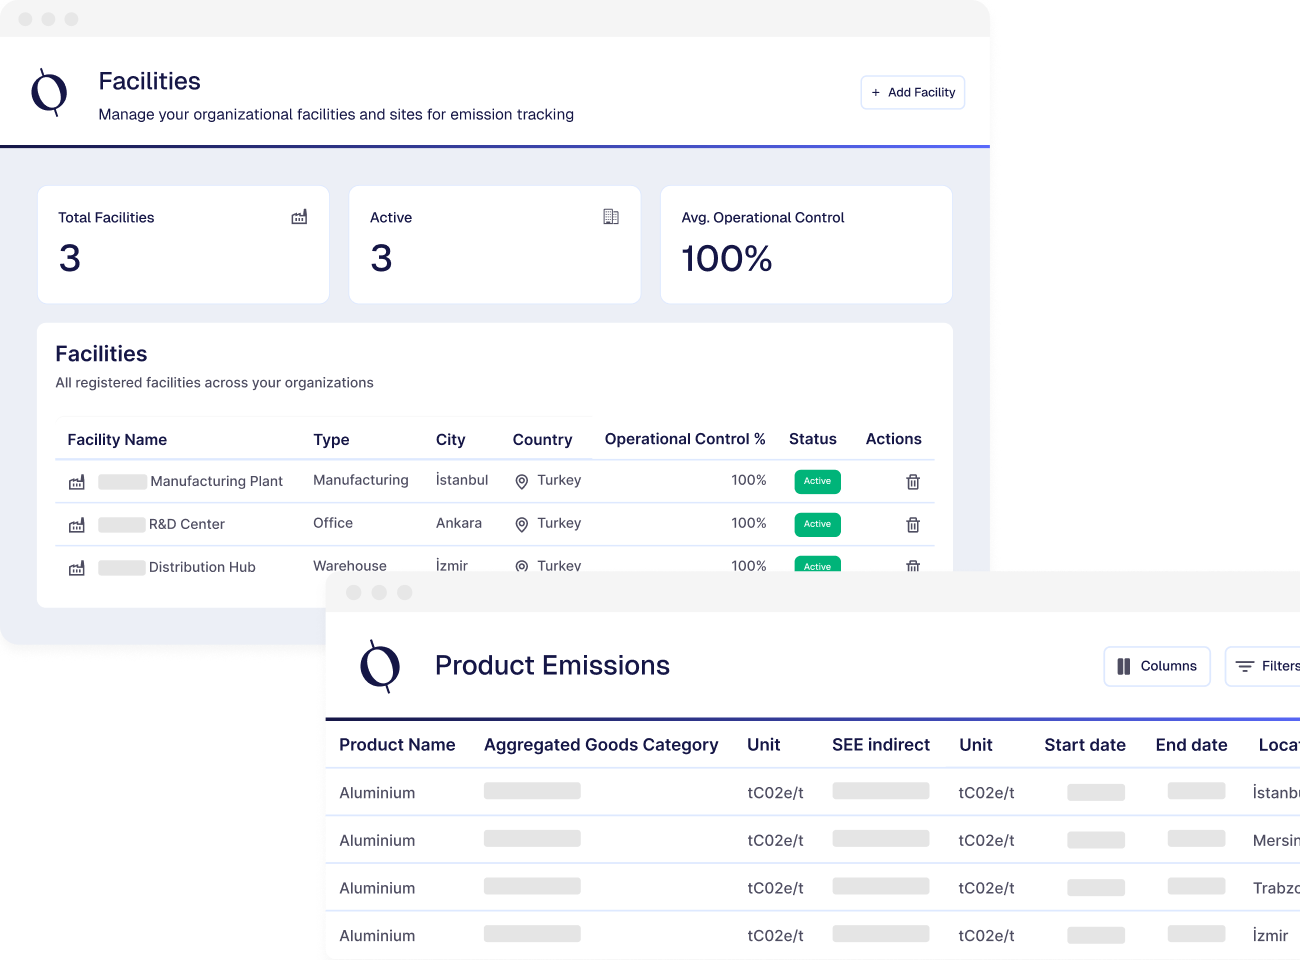
Task: Click trash icon for R&D Center
Action: 912,525
